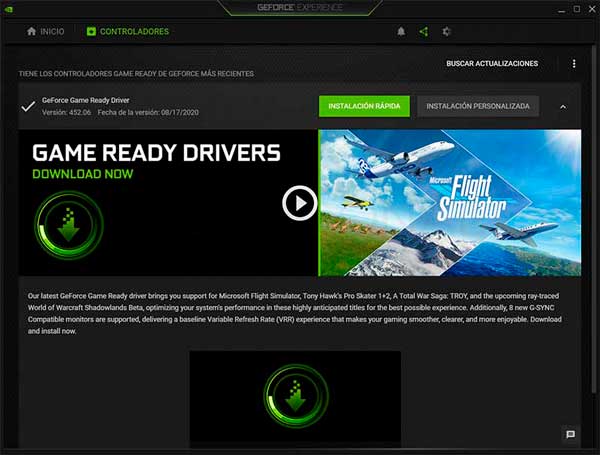Click the Download Now banner text
Image resolution: width=600 pixels, height=455 pixels.
(83, 174)
